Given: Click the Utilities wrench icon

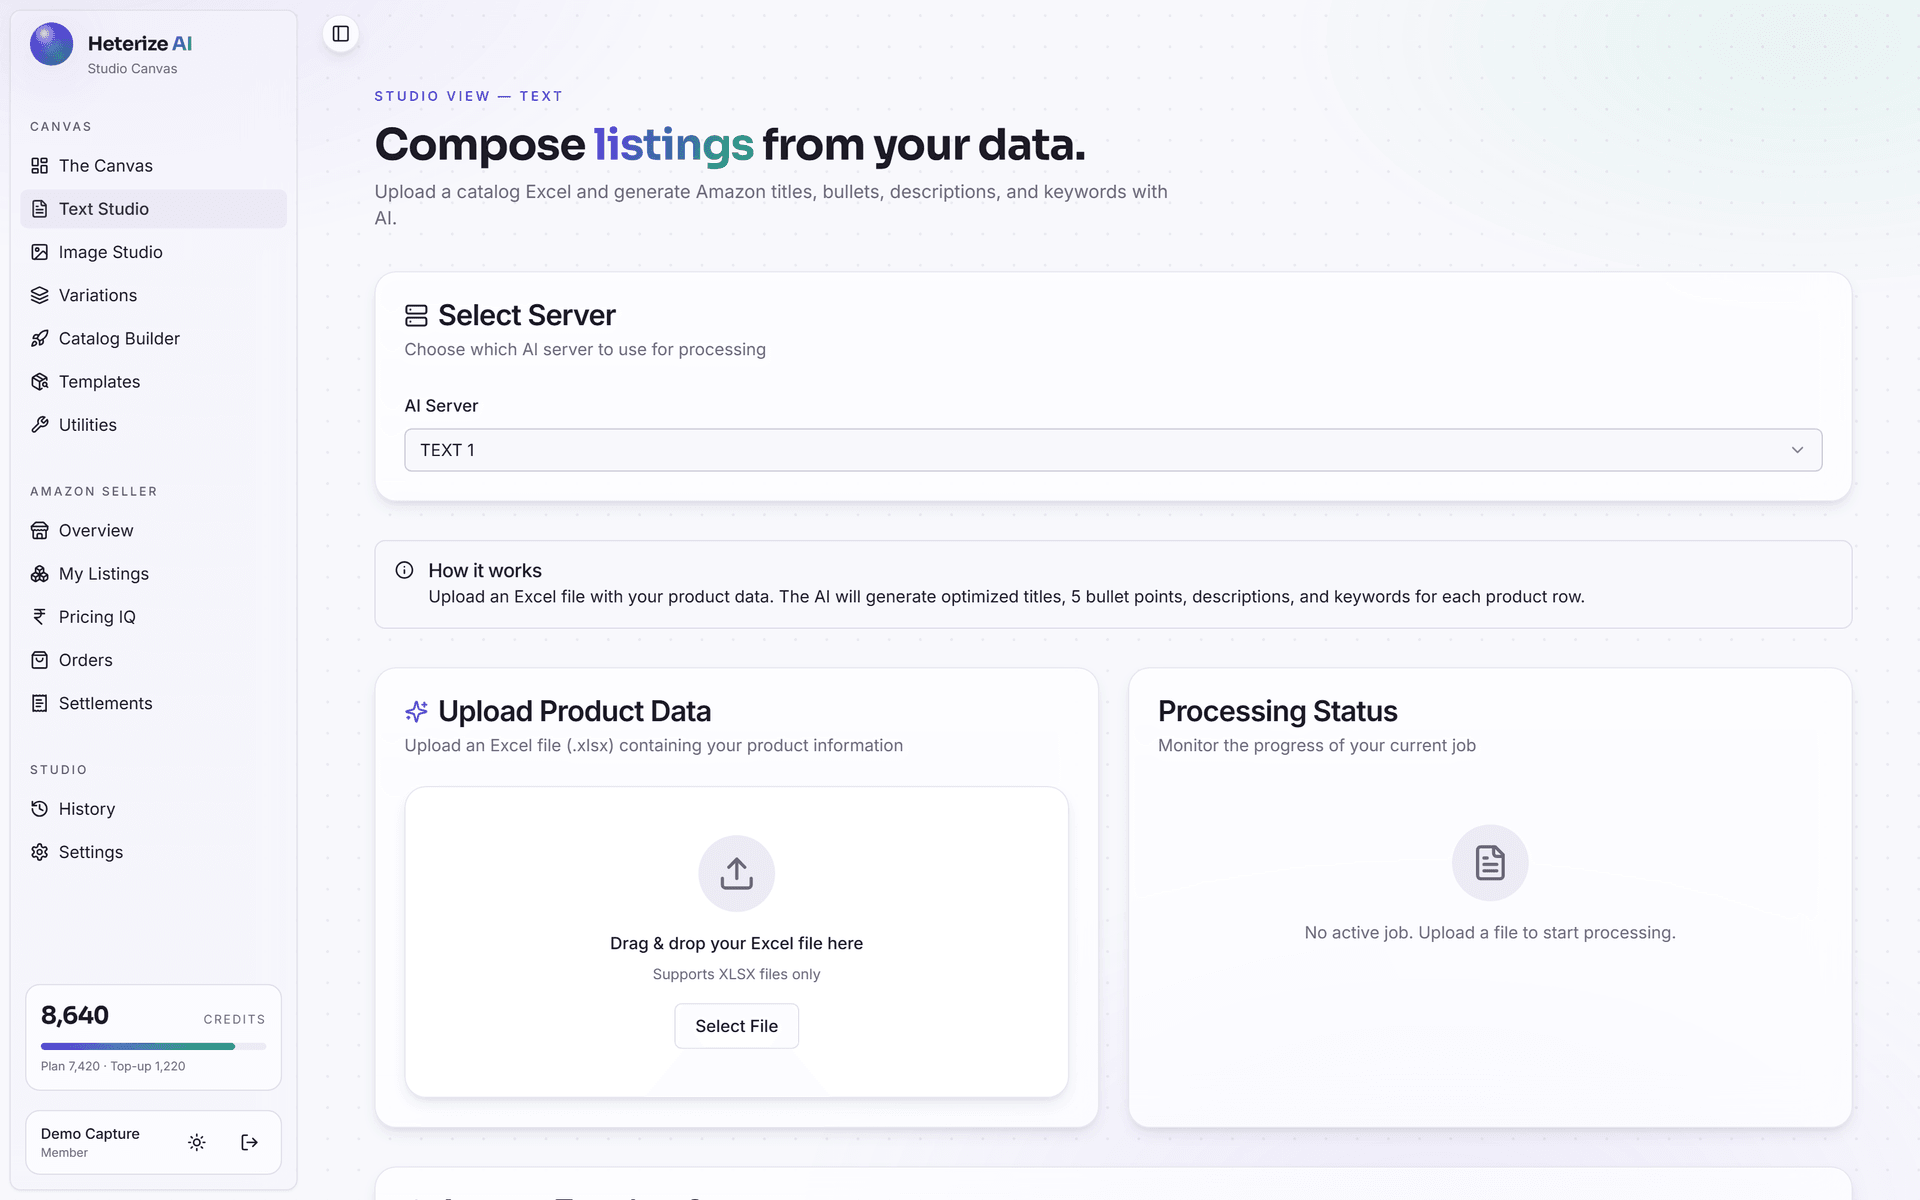Looking at the screenshot, I should 40,425.
